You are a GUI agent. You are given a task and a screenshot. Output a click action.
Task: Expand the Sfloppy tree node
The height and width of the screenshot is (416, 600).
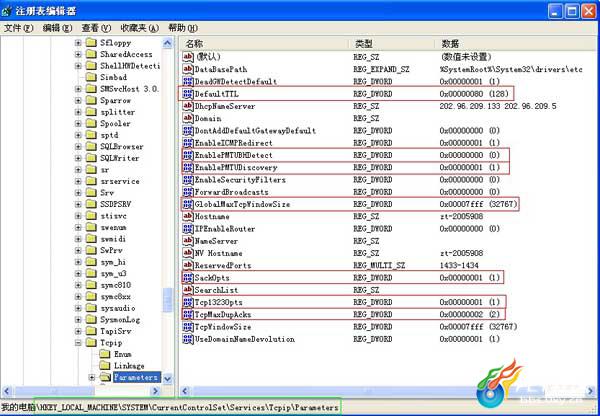click(78, 43)
